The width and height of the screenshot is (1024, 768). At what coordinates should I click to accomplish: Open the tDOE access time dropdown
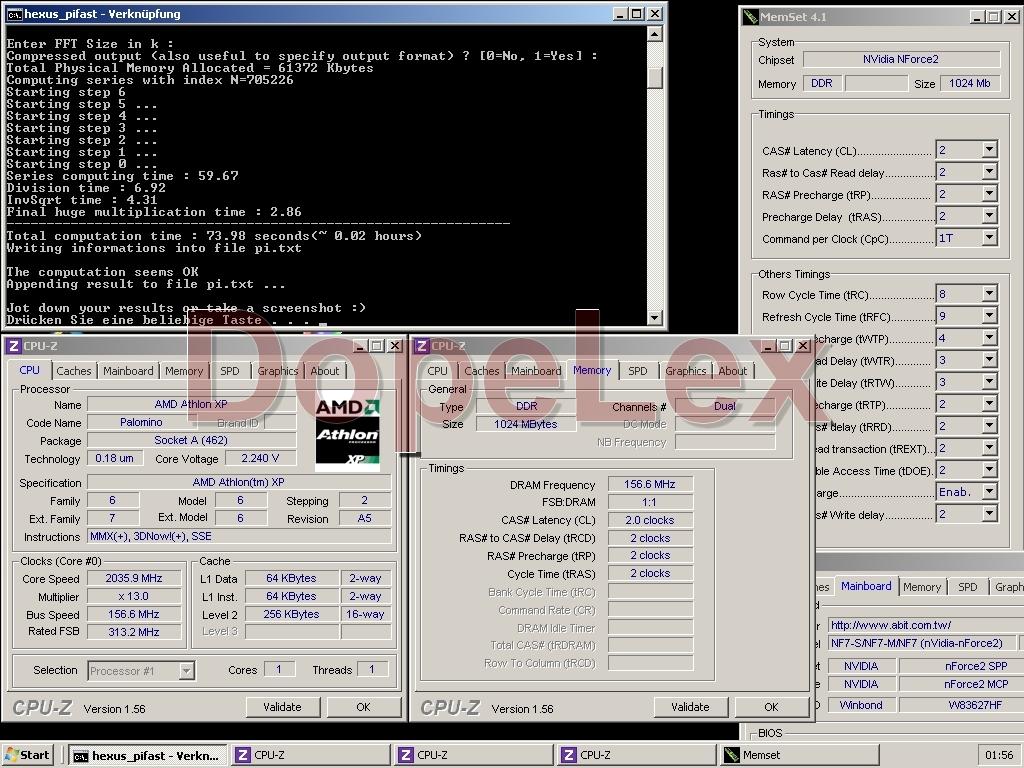(989, 470)
